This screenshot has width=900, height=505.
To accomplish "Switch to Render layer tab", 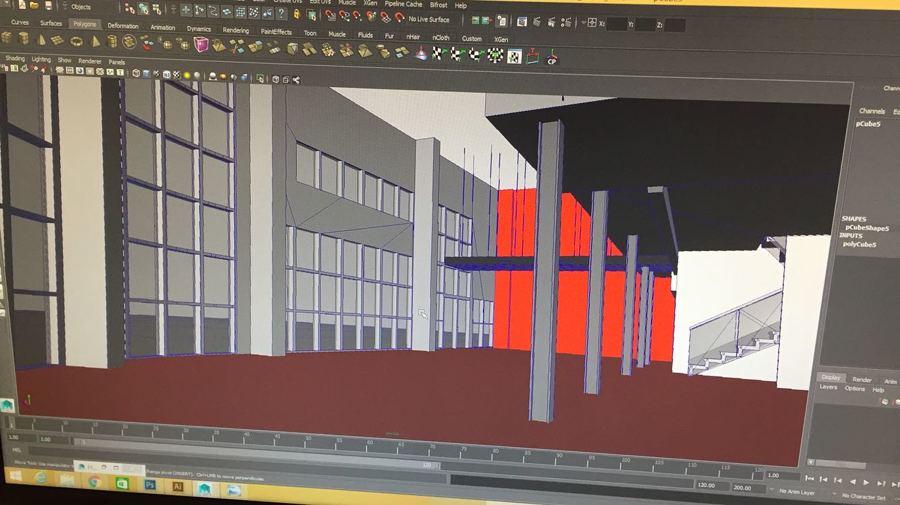I will pyautogui.click(x=862, y=380).
